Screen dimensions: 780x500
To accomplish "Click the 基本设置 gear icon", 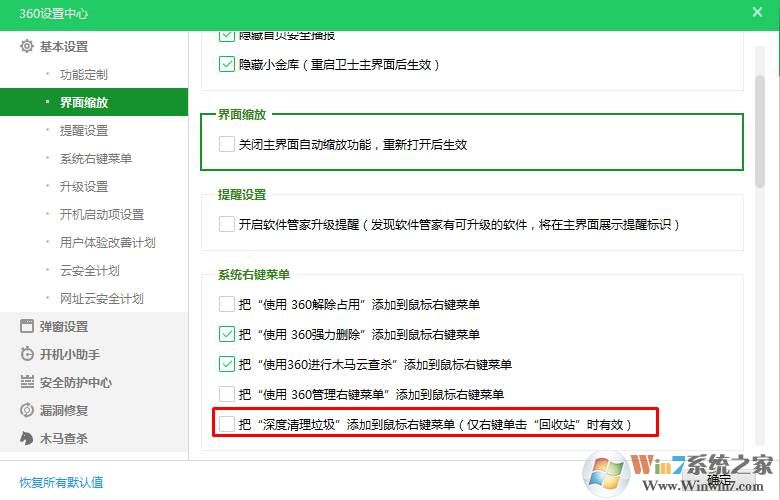I will pyautogui.click(x=27, y=47).
